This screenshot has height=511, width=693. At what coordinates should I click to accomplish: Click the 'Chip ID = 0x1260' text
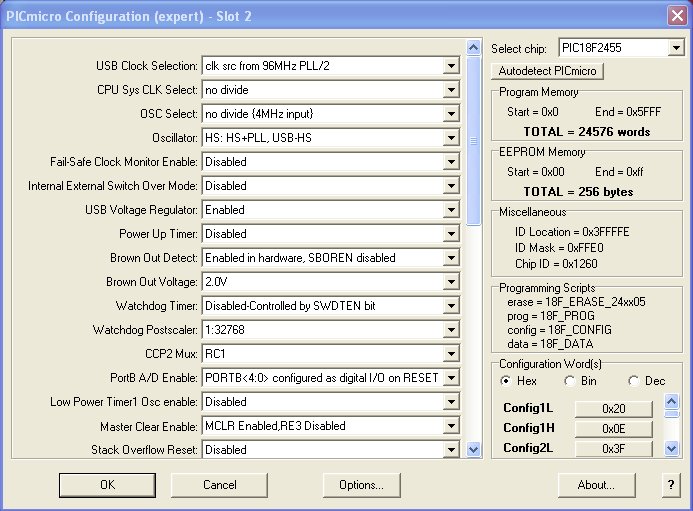click(556, 264)
